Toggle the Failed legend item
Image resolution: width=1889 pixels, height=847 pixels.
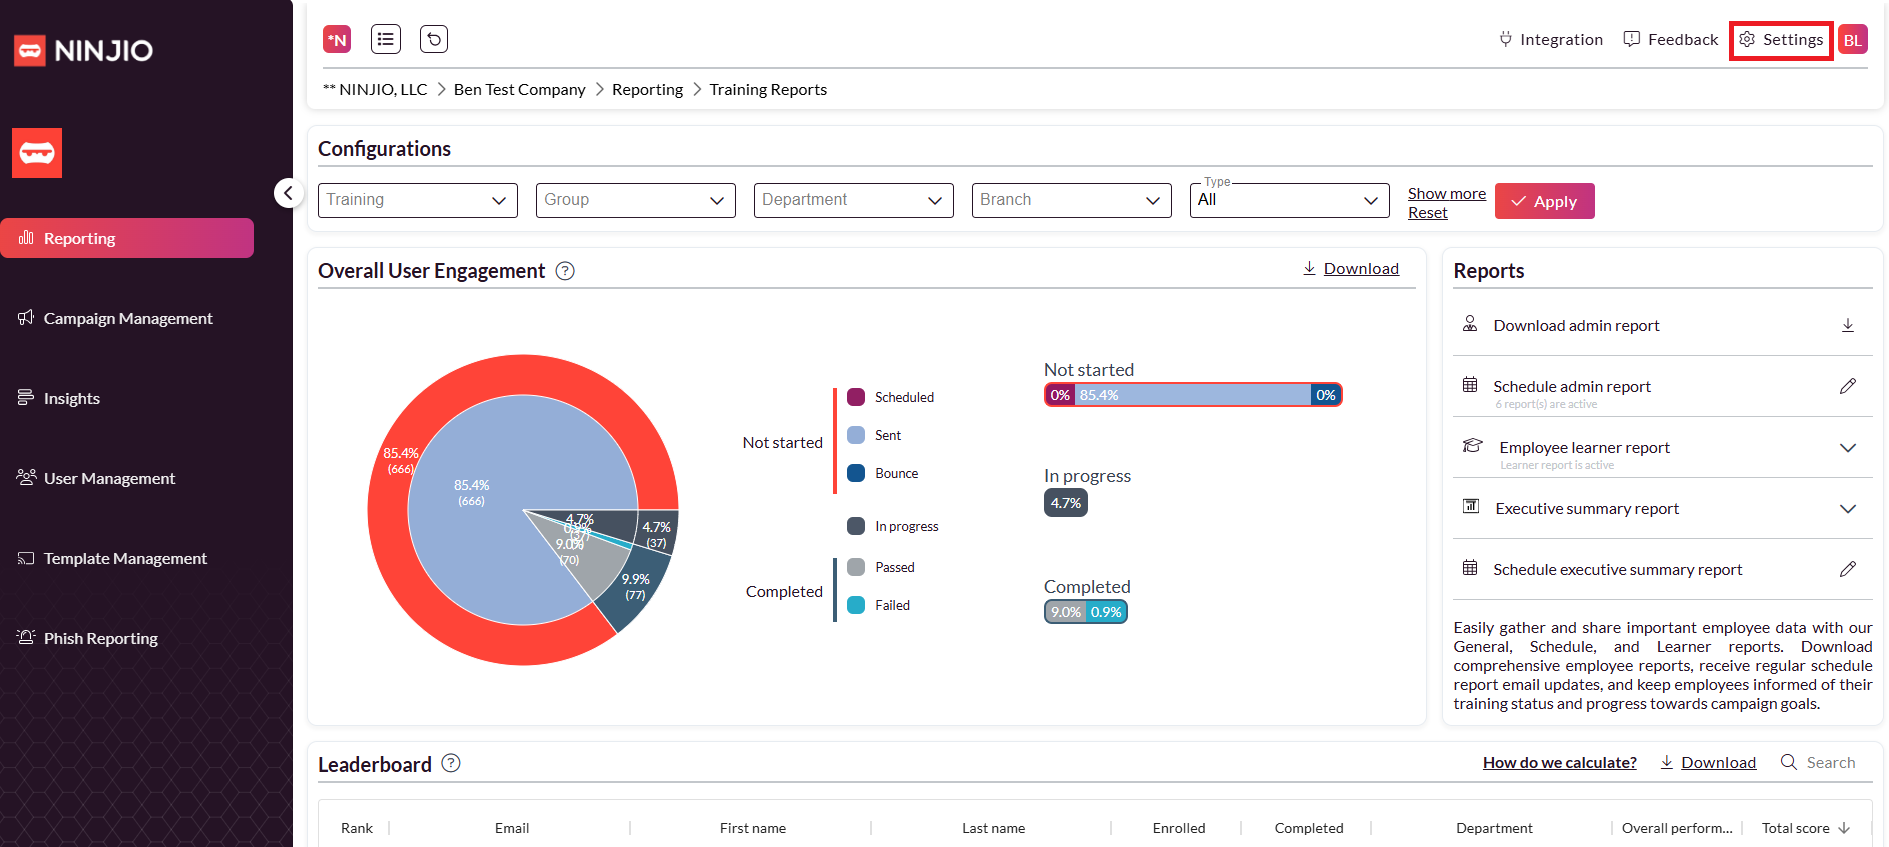coord(879,605)
